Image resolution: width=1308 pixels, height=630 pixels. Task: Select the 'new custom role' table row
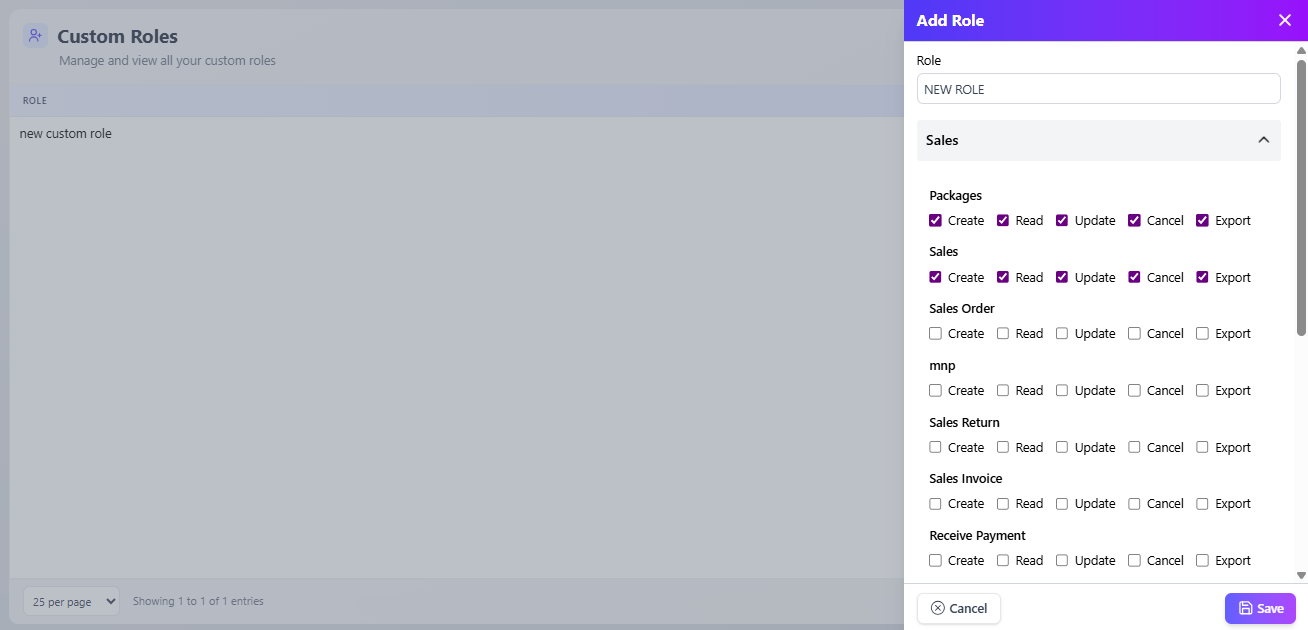tap(66, 133)
